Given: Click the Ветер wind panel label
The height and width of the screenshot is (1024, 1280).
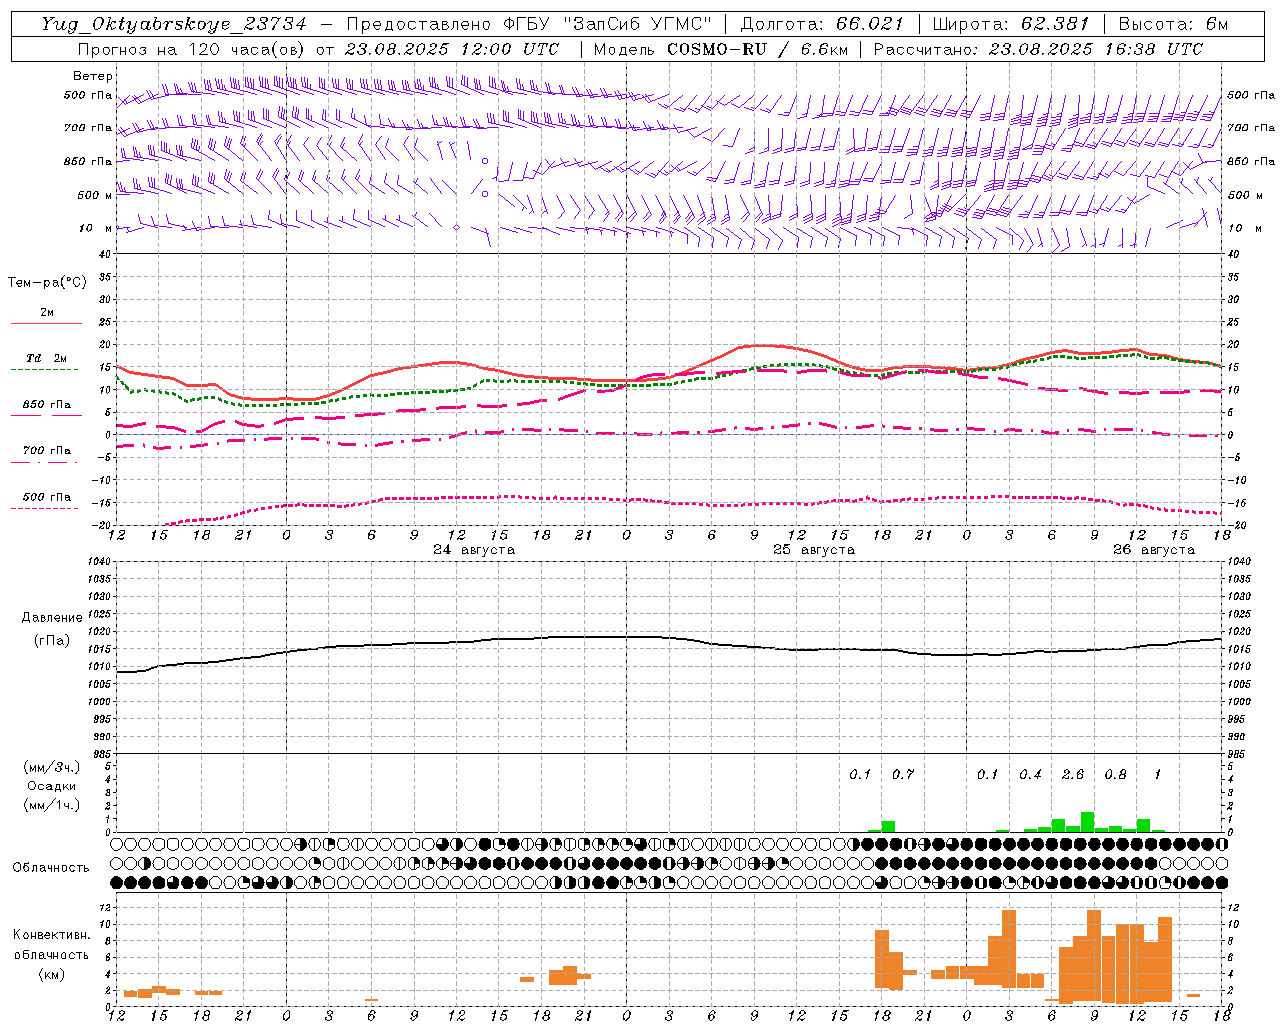Looking at the screenshot, I should coord(93,76).
